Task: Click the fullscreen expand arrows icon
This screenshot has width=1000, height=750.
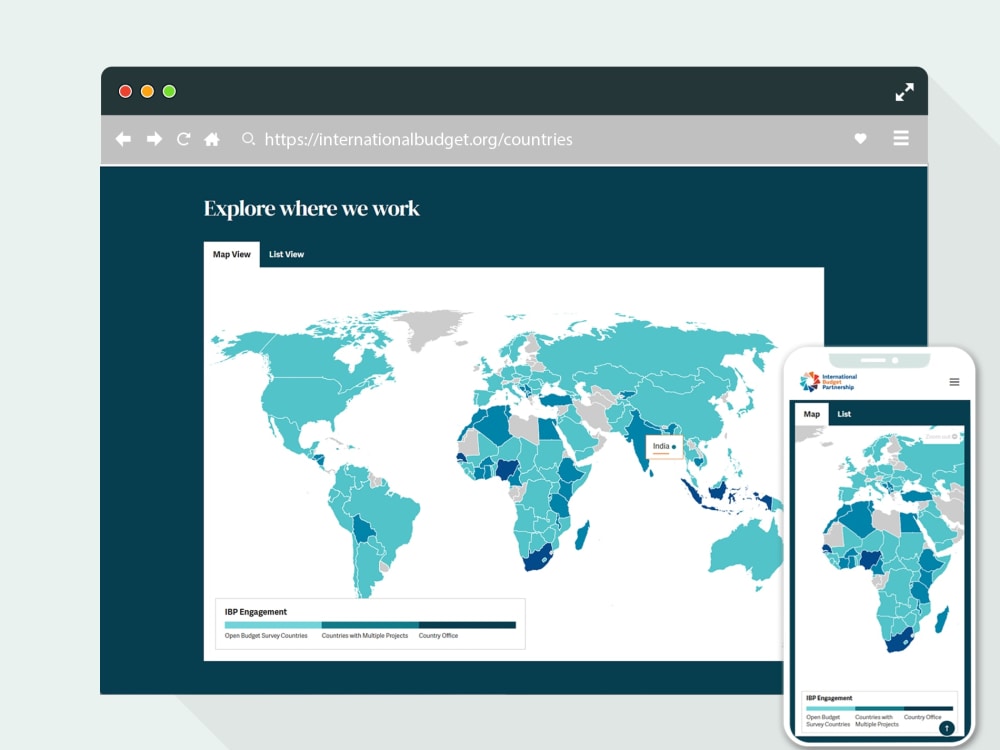Action: click(x=904, y=92)
